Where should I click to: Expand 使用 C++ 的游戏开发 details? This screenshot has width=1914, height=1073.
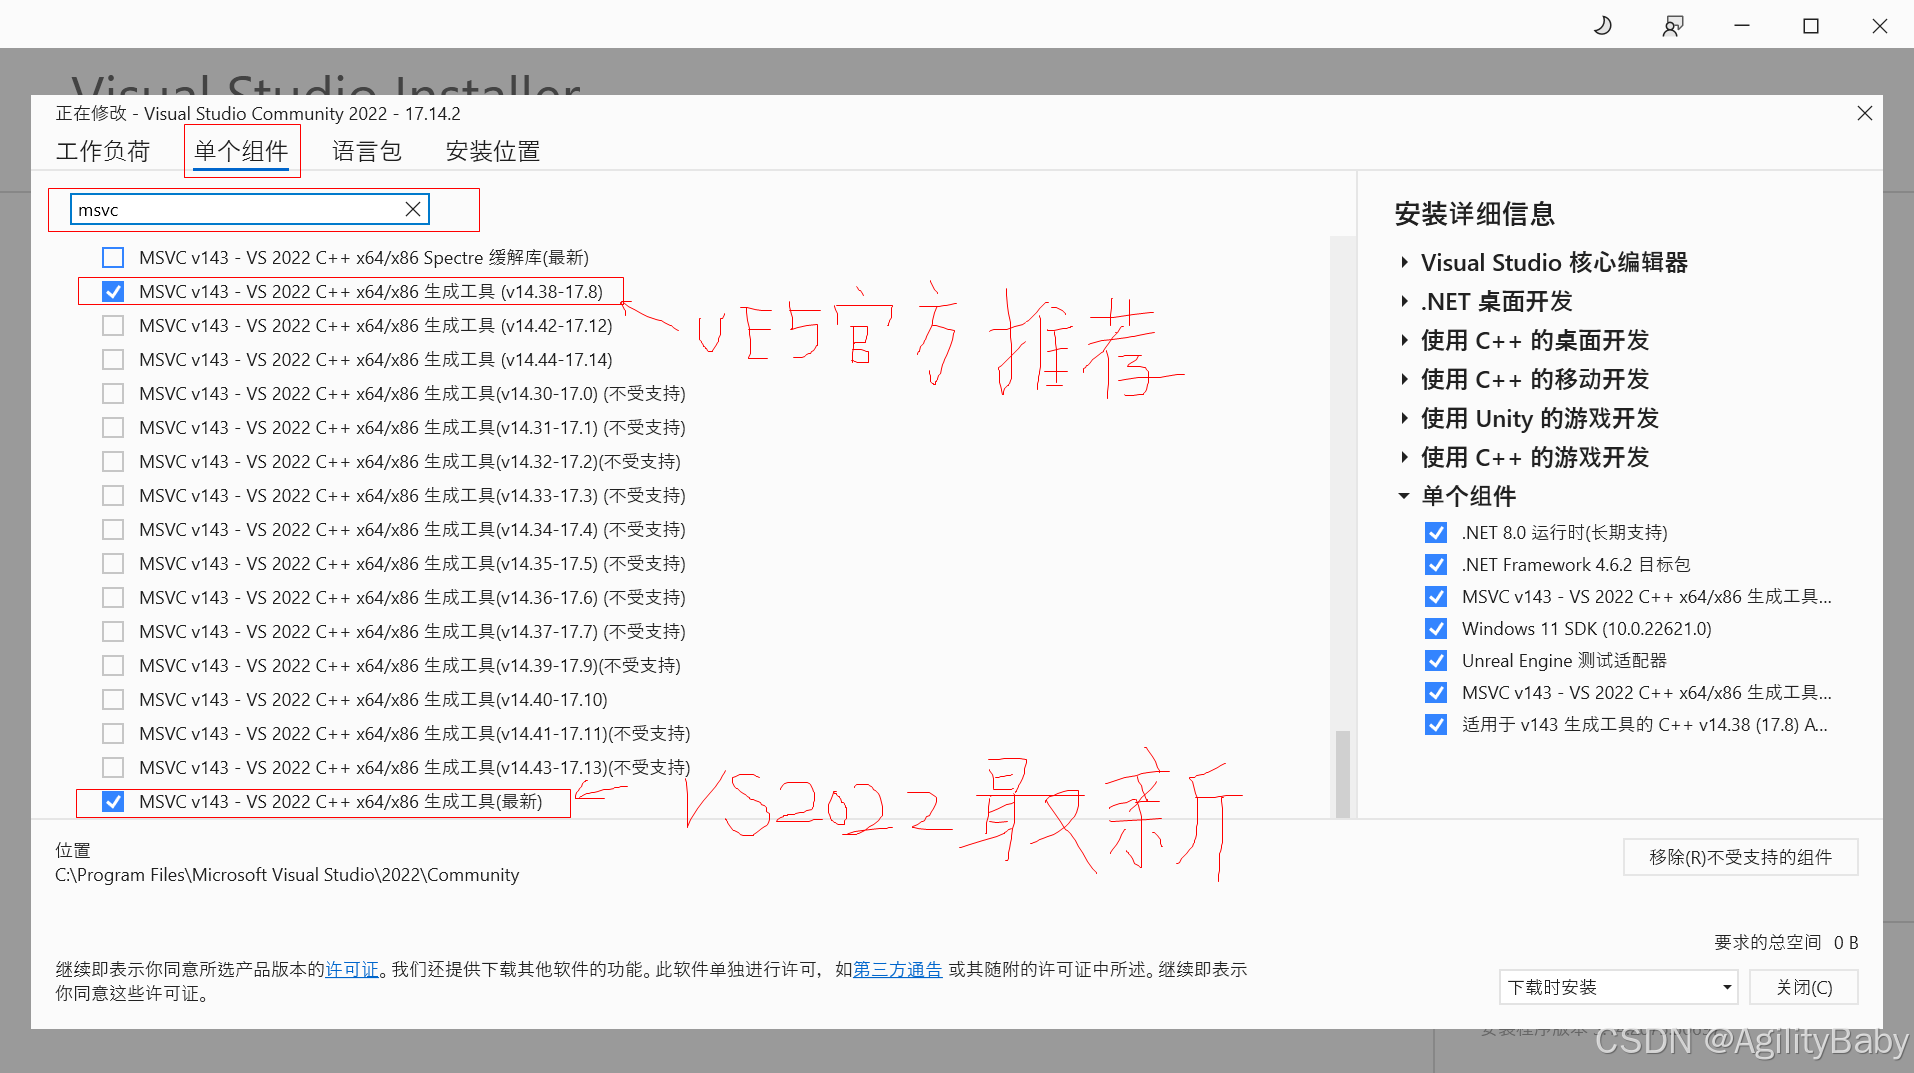[1404, 458]
